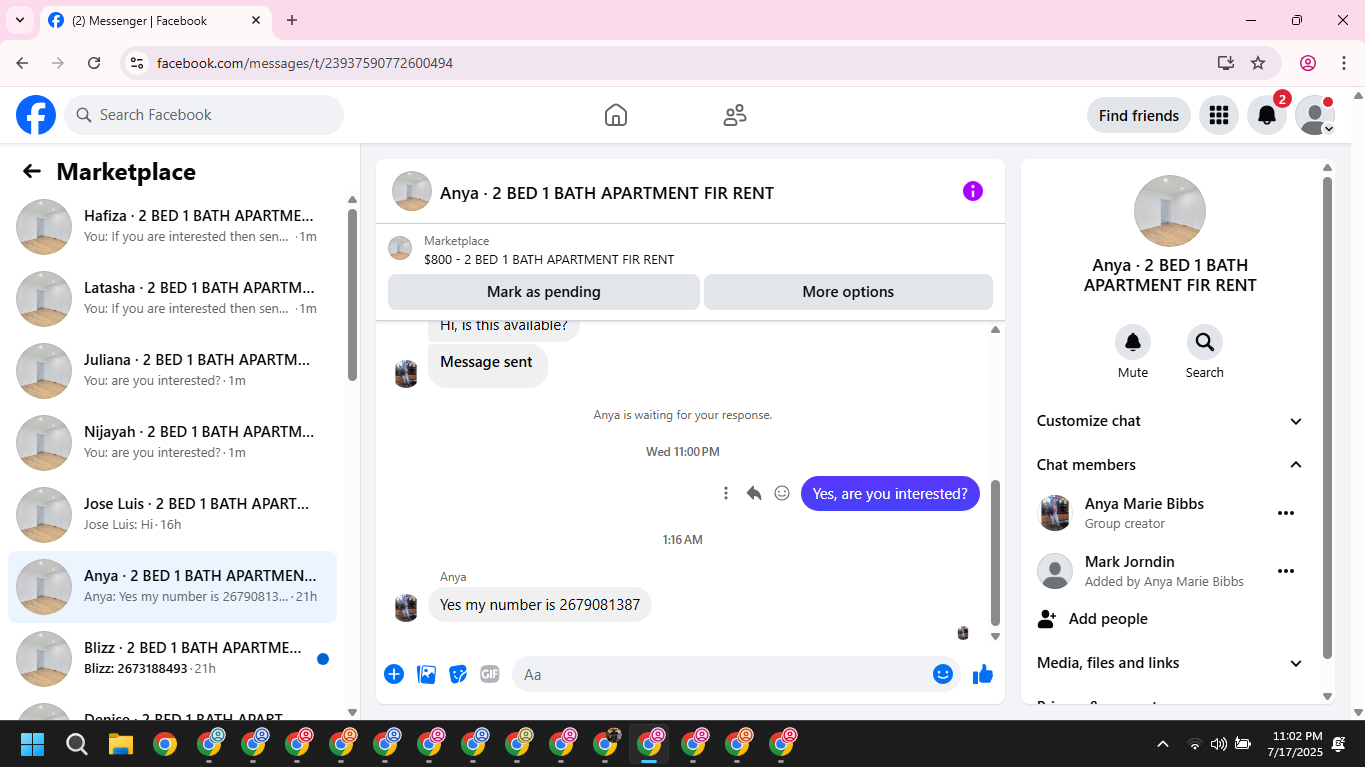
Task: Open the emoji picker in message box
Action: [943, 674]
